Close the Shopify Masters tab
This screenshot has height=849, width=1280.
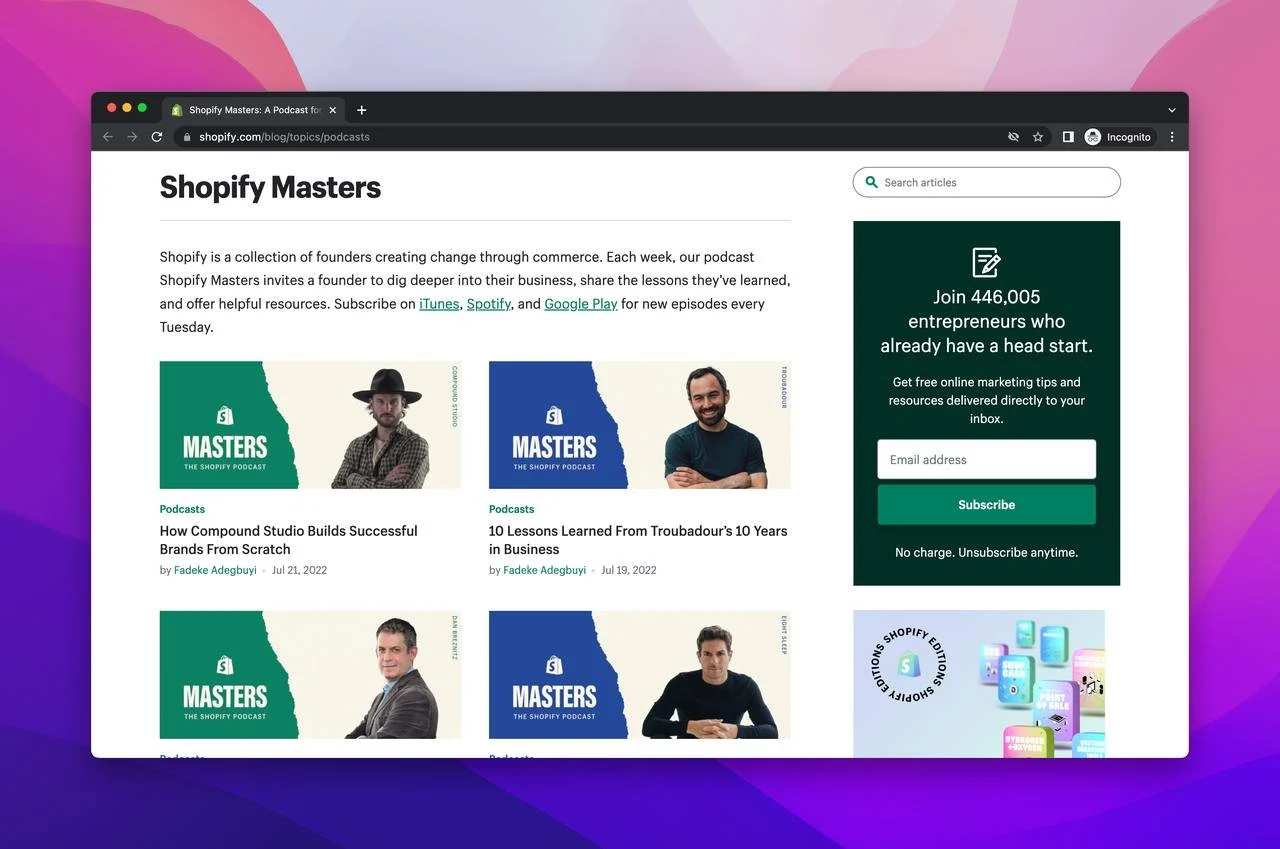pos(333,110)
